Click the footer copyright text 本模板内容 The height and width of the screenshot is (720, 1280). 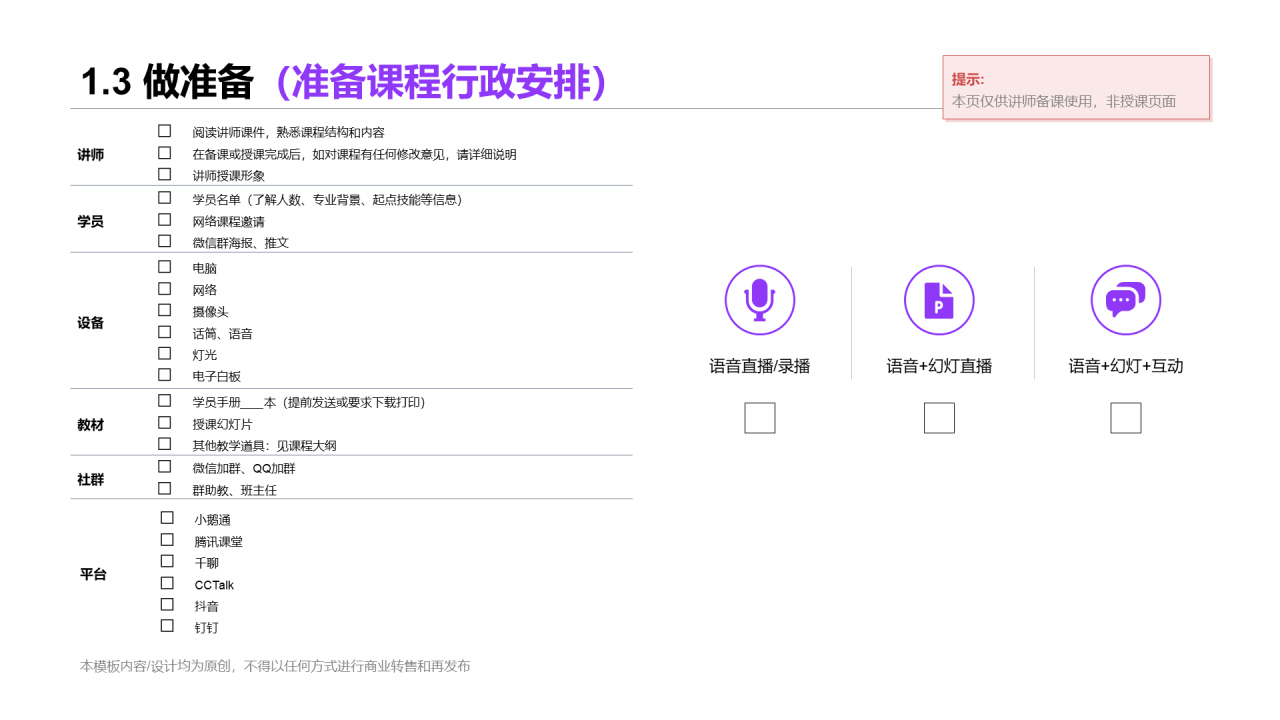275,666
